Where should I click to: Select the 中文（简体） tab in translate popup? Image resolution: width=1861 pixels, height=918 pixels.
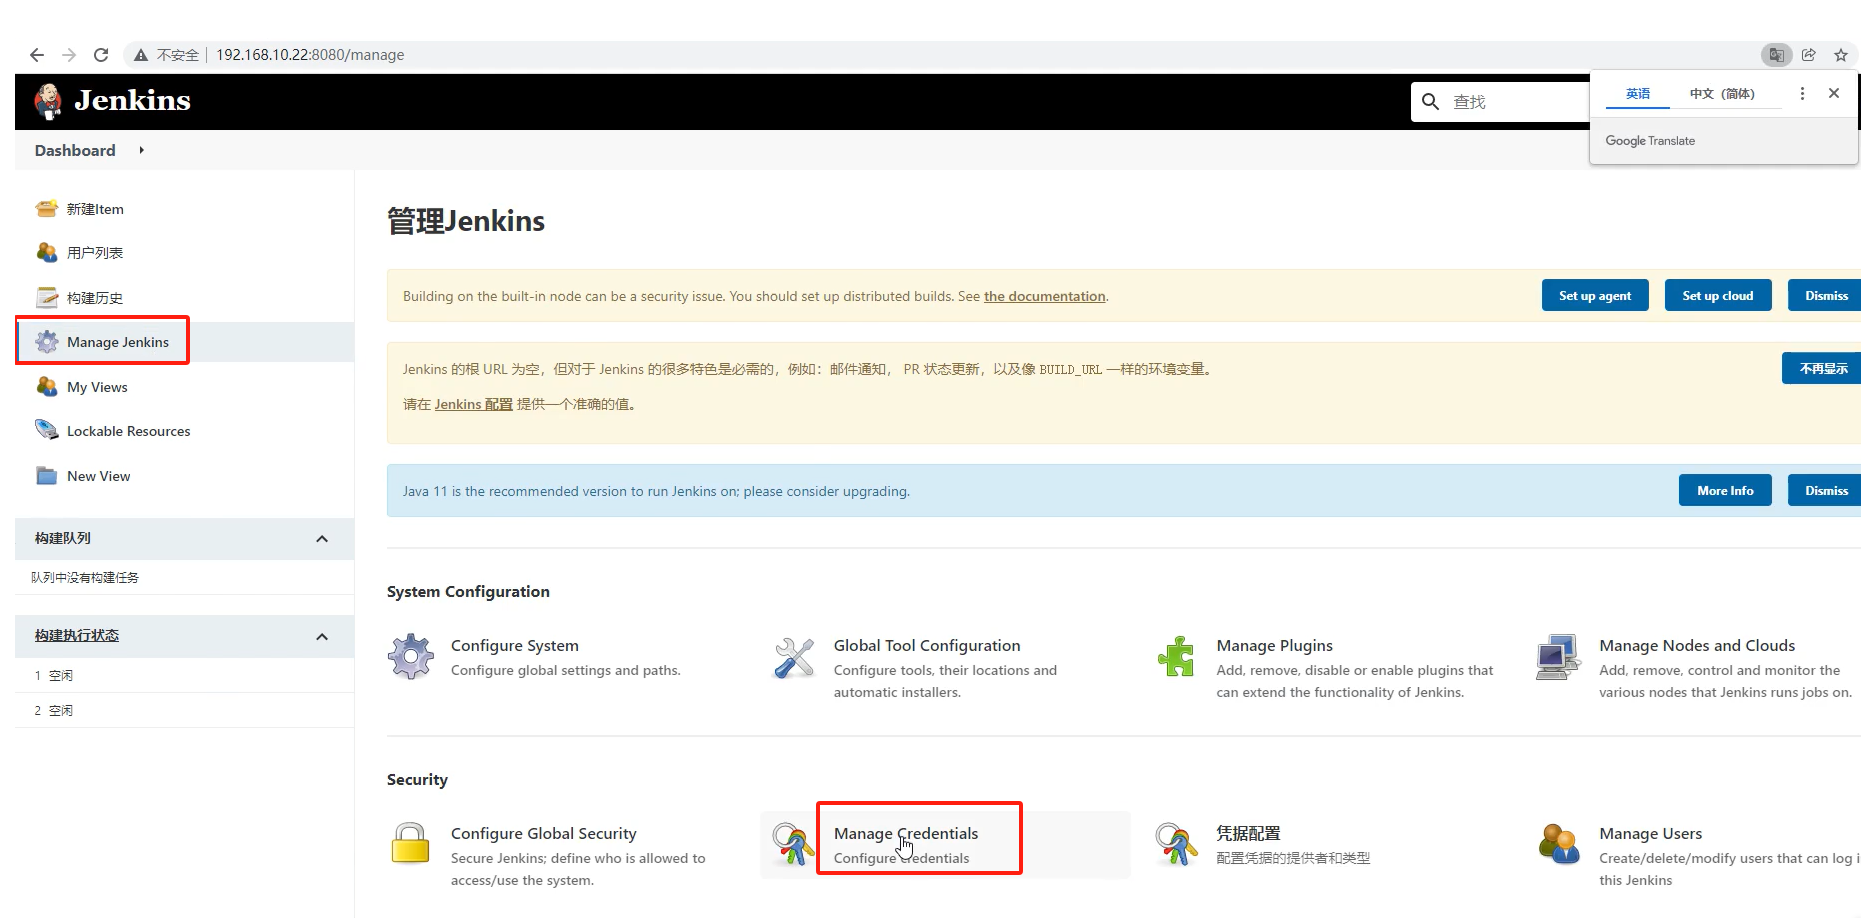point(1722,94)
